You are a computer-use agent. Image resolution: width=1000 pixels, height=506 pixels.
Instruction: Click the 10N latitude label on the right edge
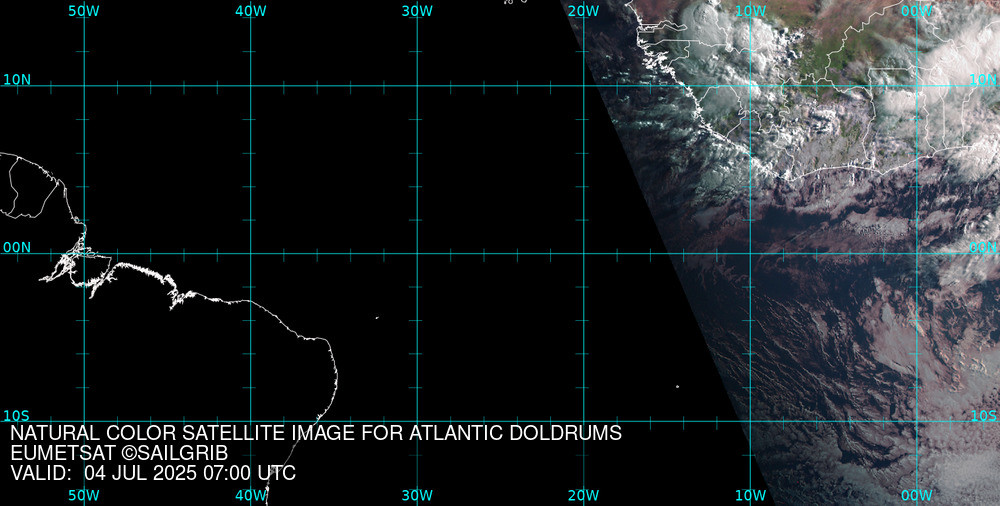983,80
